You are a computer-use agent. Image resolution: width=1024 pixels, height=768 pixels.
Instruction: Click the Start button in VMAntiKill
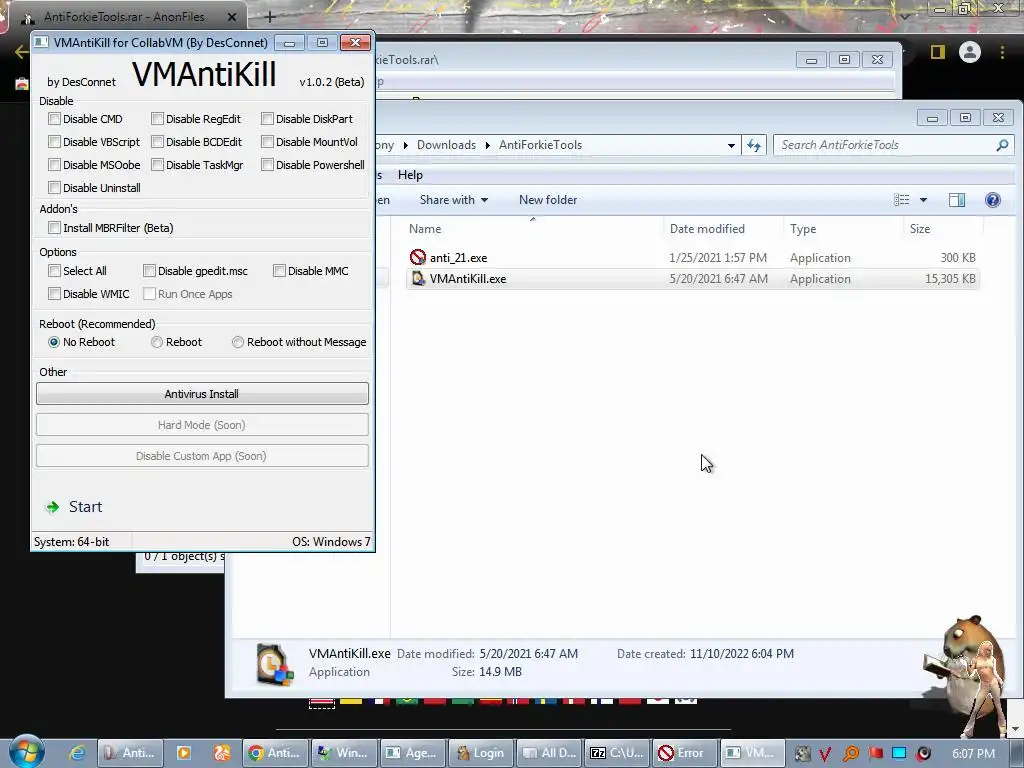[x=74, y=507]
